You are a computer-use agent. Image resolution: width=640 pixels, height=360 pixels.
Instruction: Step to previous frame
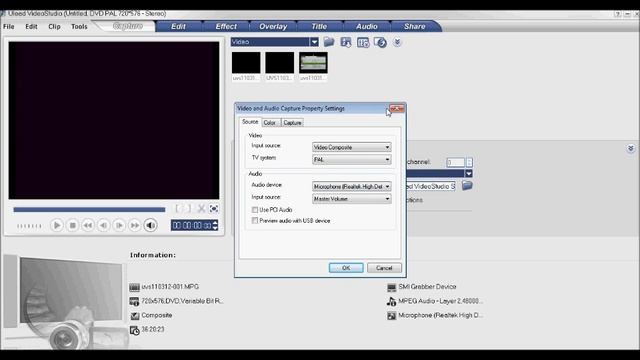tap(103, 225)
